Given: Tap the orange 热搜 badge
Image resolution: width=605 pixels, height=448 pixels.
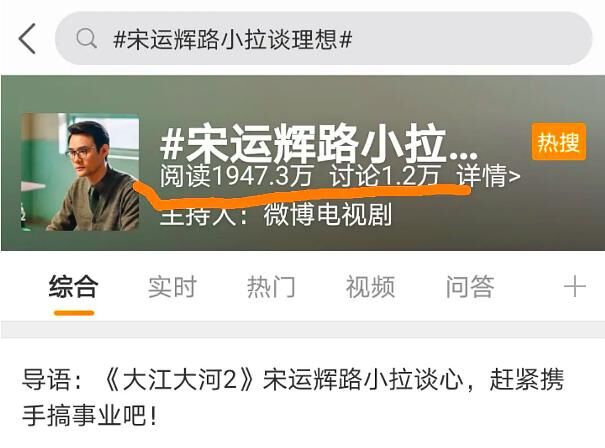Looking at the screenshot, I should (558, 142).
